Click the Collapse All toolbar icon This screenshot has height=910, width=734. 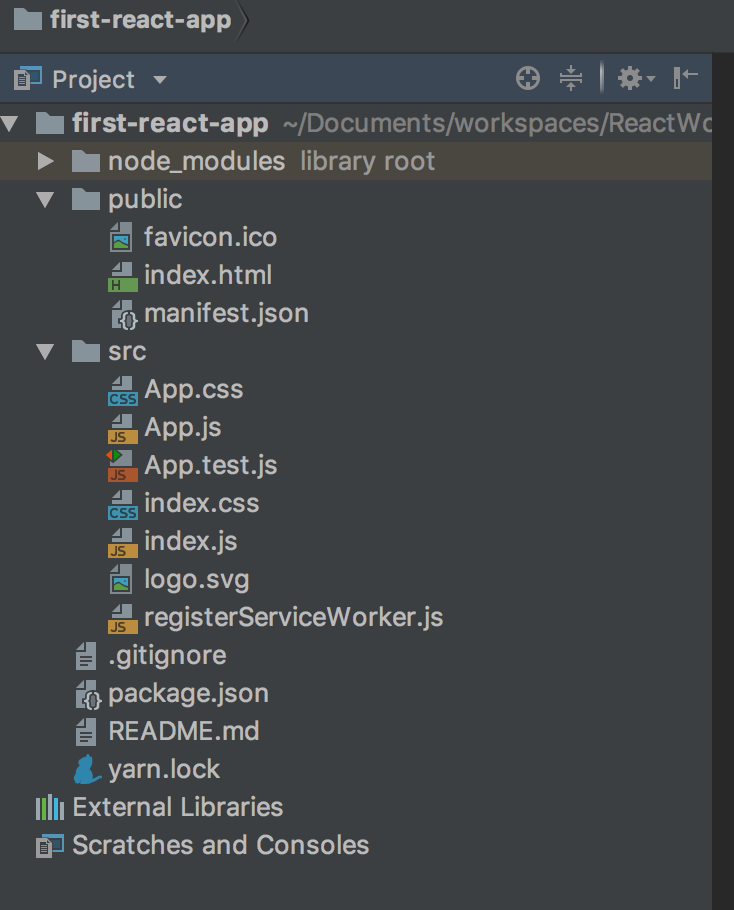click(x=571, y=77)
